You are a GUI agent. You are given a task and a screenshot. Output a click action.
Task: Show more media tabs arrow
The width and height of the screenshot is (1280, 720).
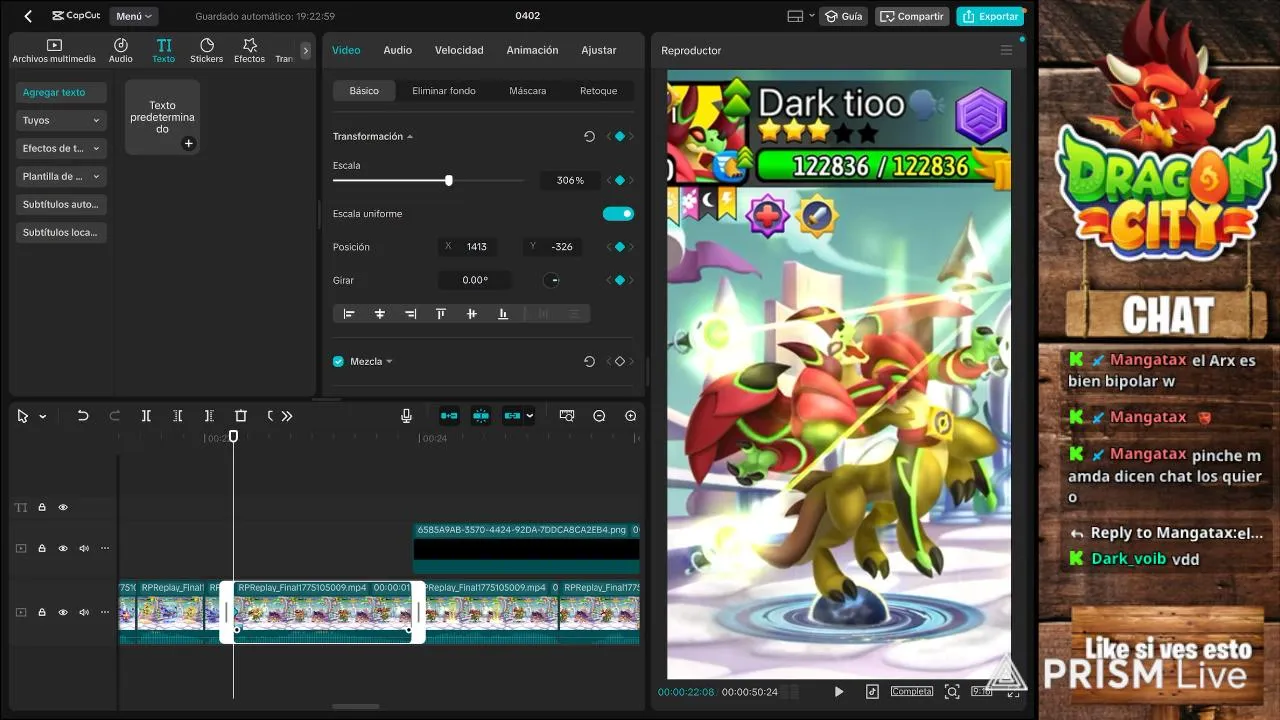point(306,50)
